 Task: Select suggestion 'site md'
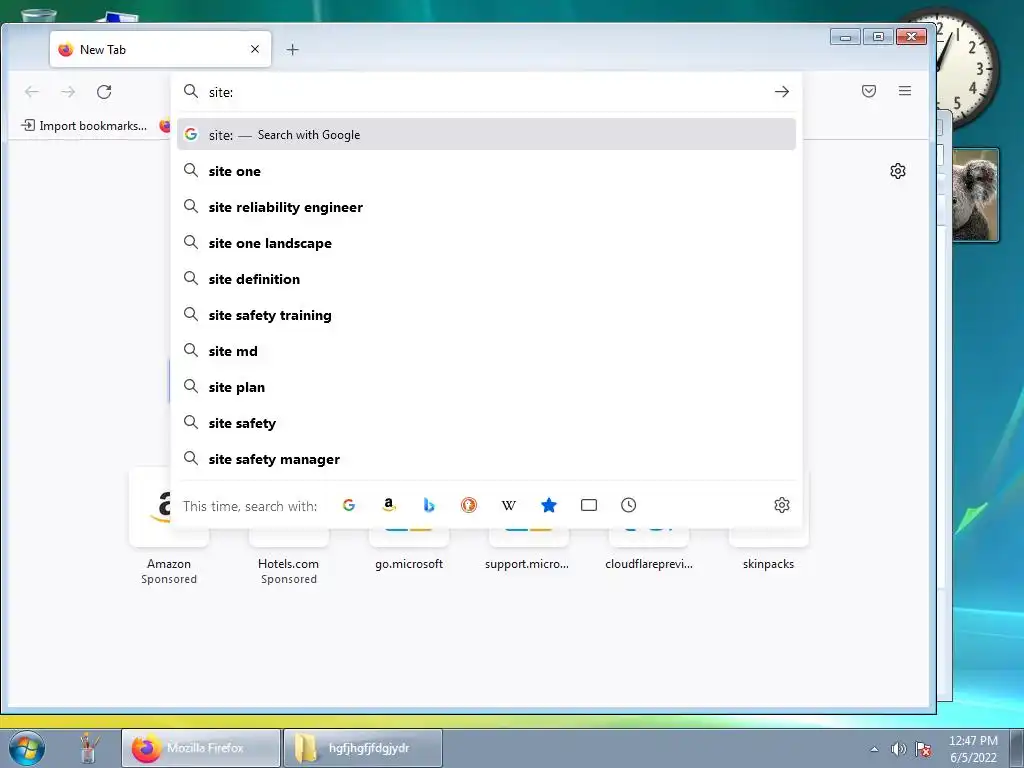[x=486, y=351]
